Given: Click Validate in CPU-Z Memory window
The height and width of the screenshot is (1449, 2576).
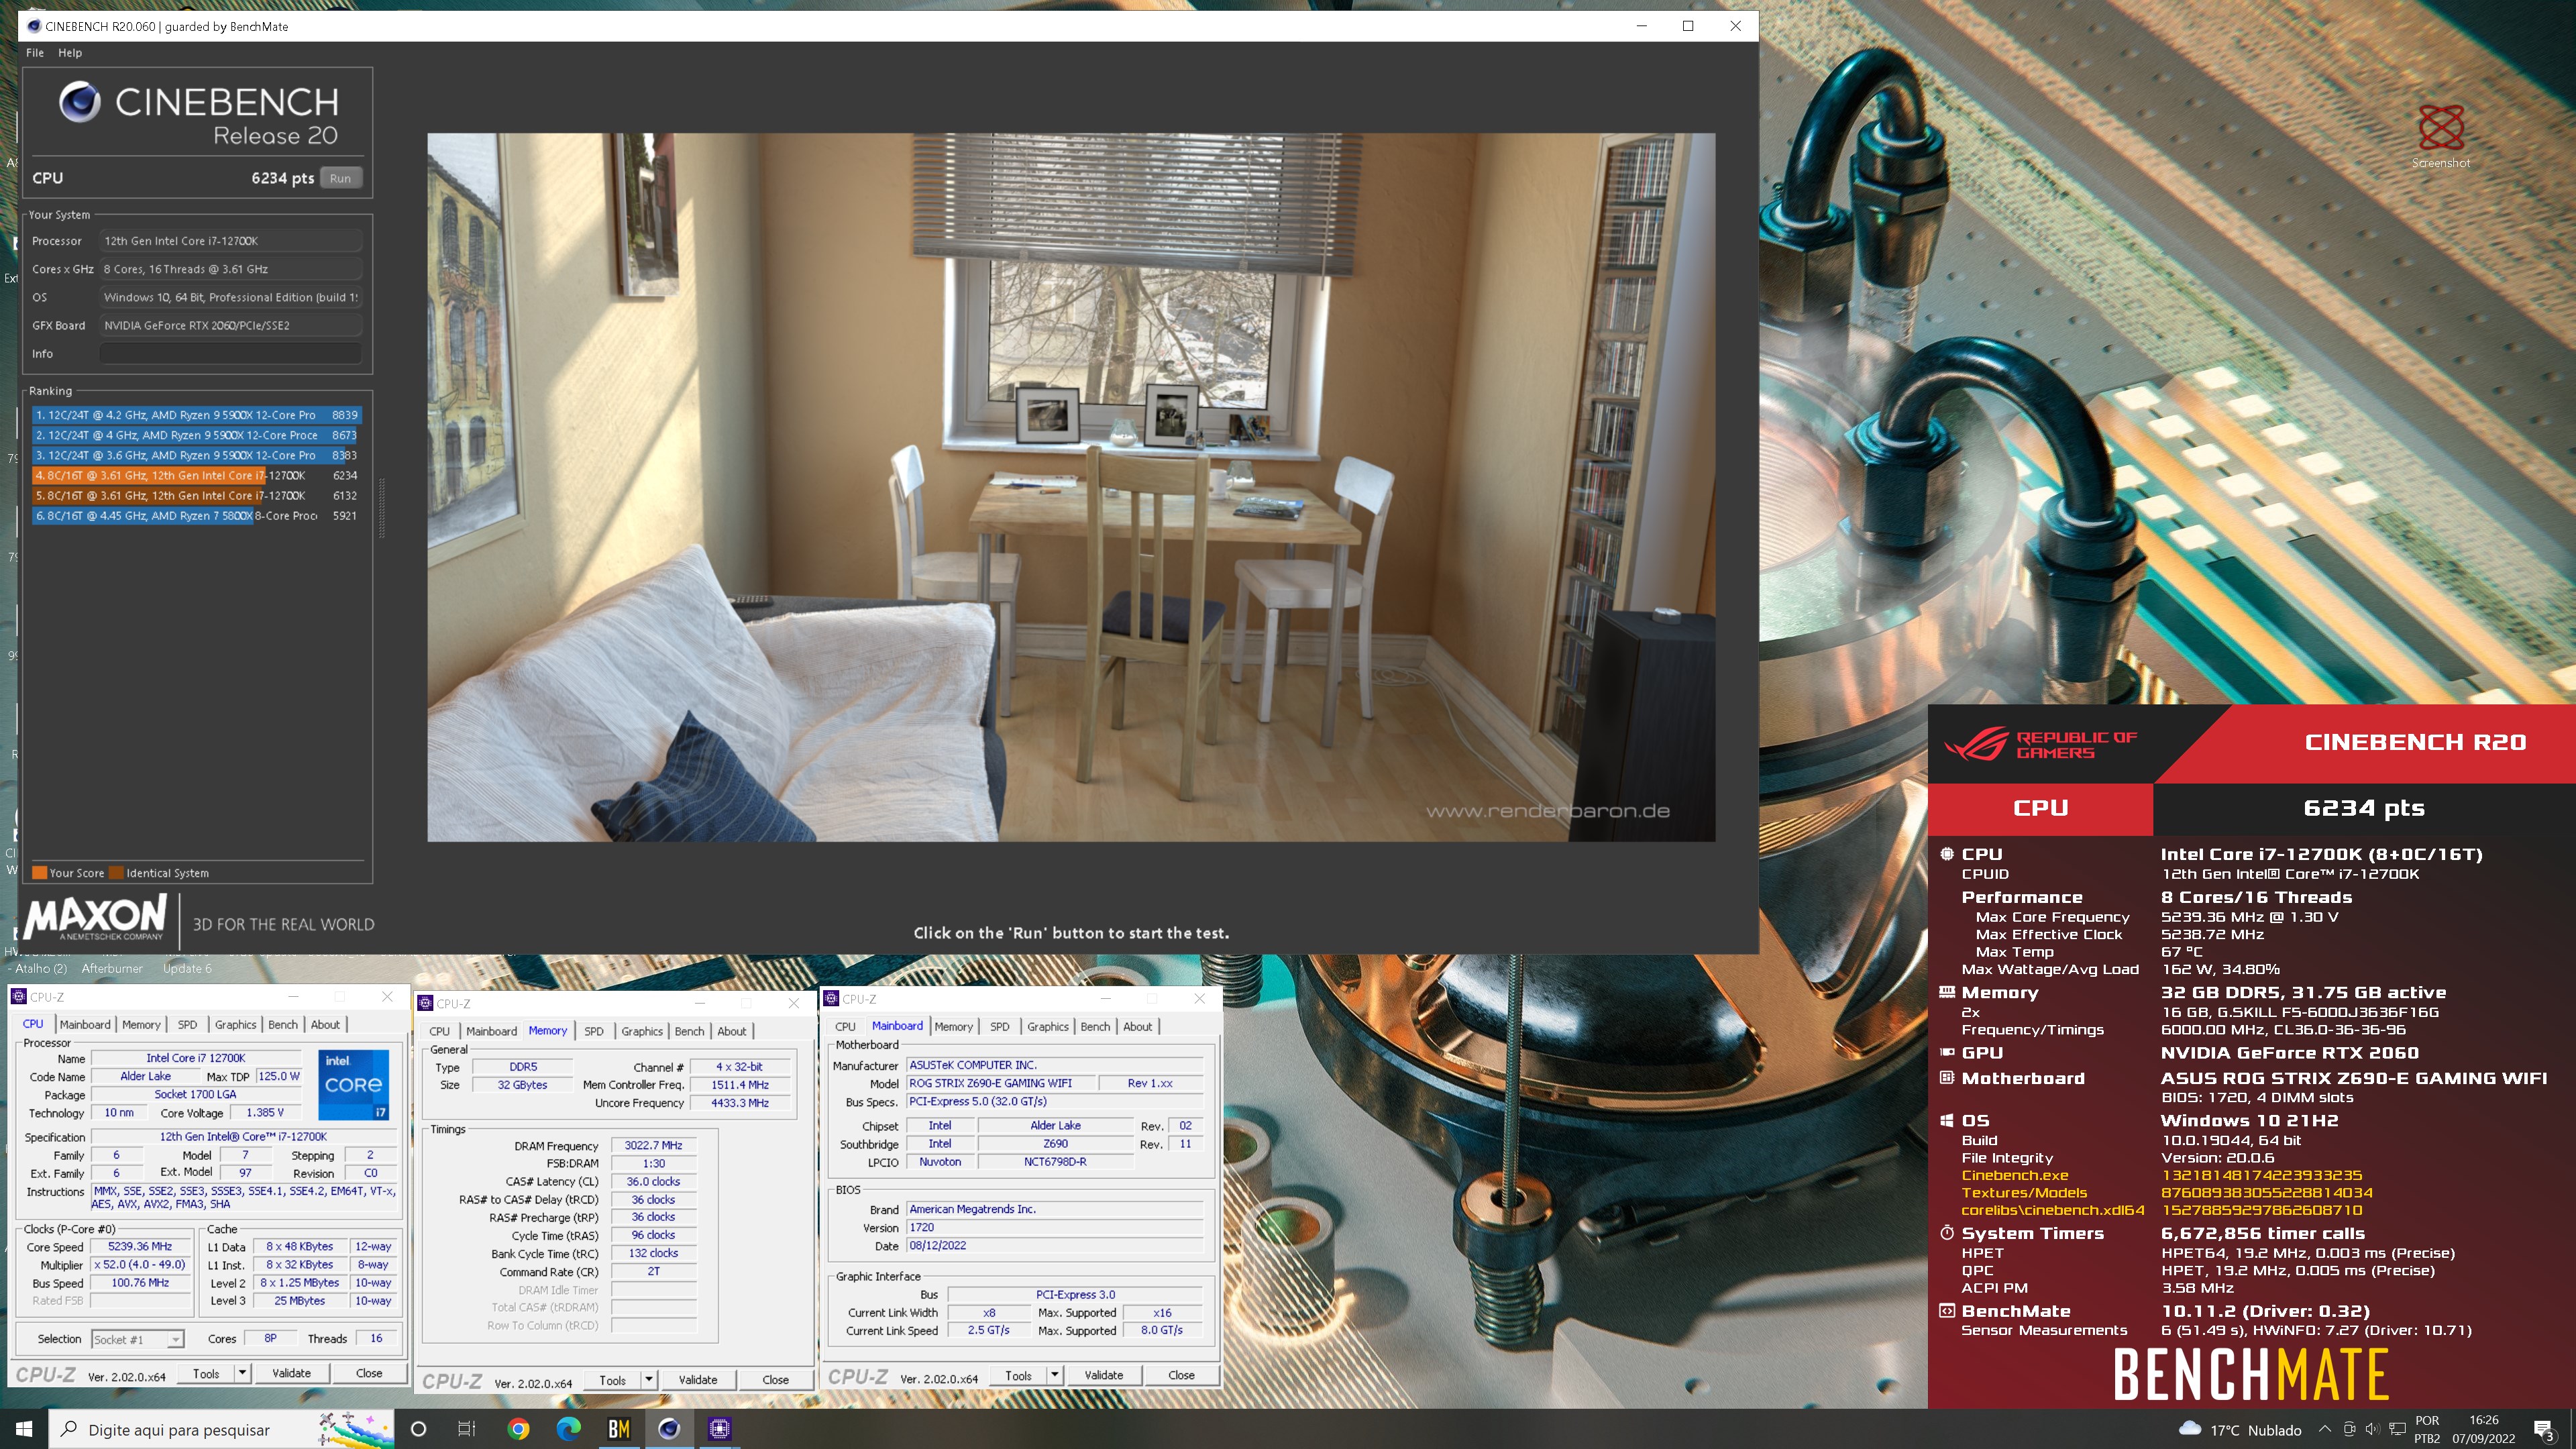Looking at the screenshot, I should pyautogui.click(x=697, y=1380).
